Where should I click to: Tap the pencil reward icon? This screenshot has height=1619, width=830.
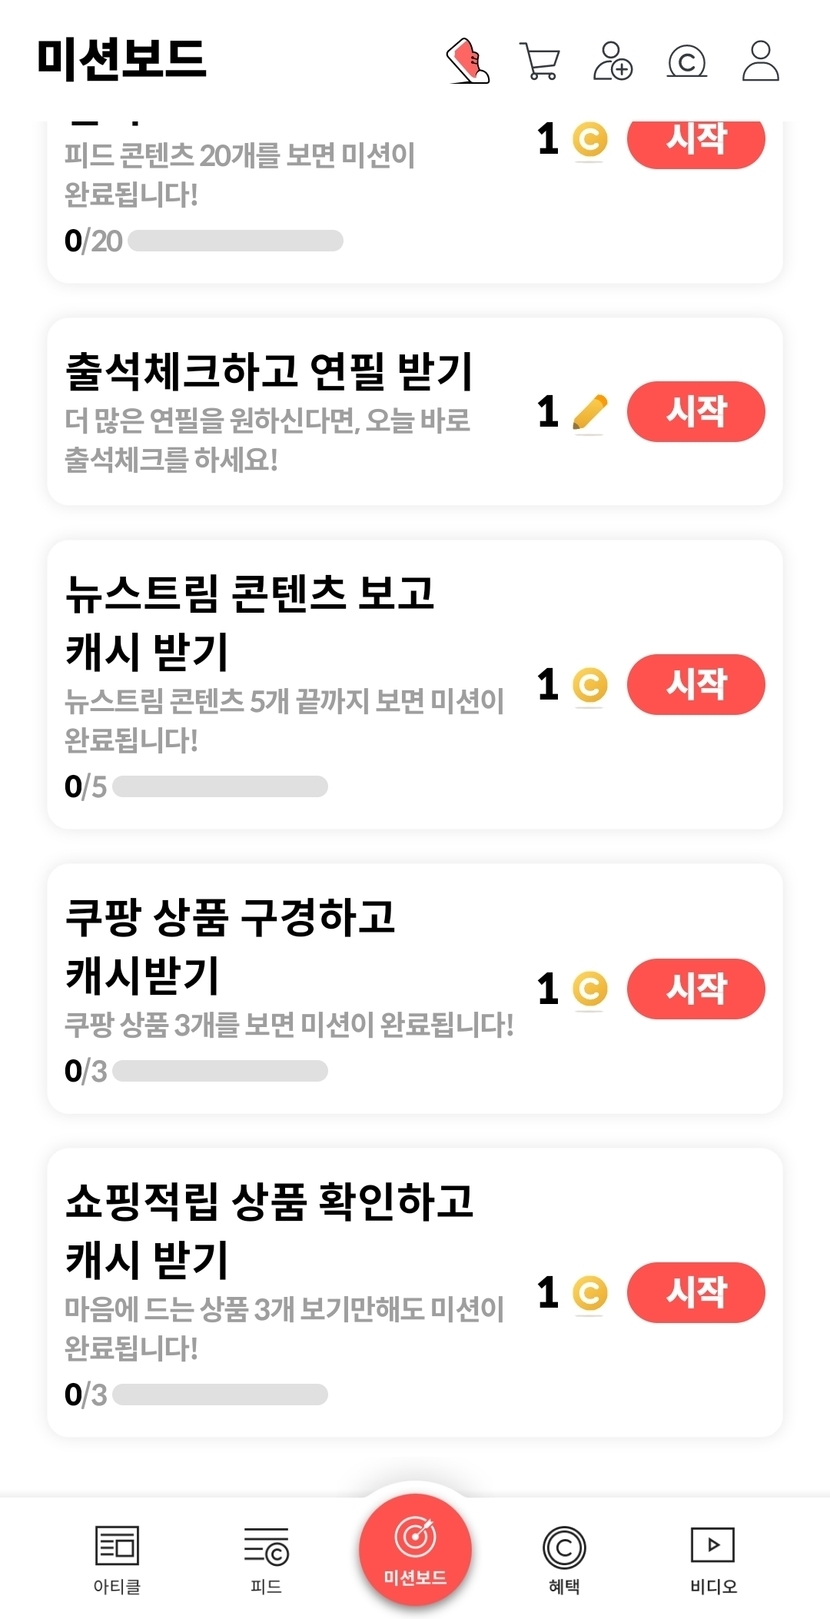pos(590,412)
